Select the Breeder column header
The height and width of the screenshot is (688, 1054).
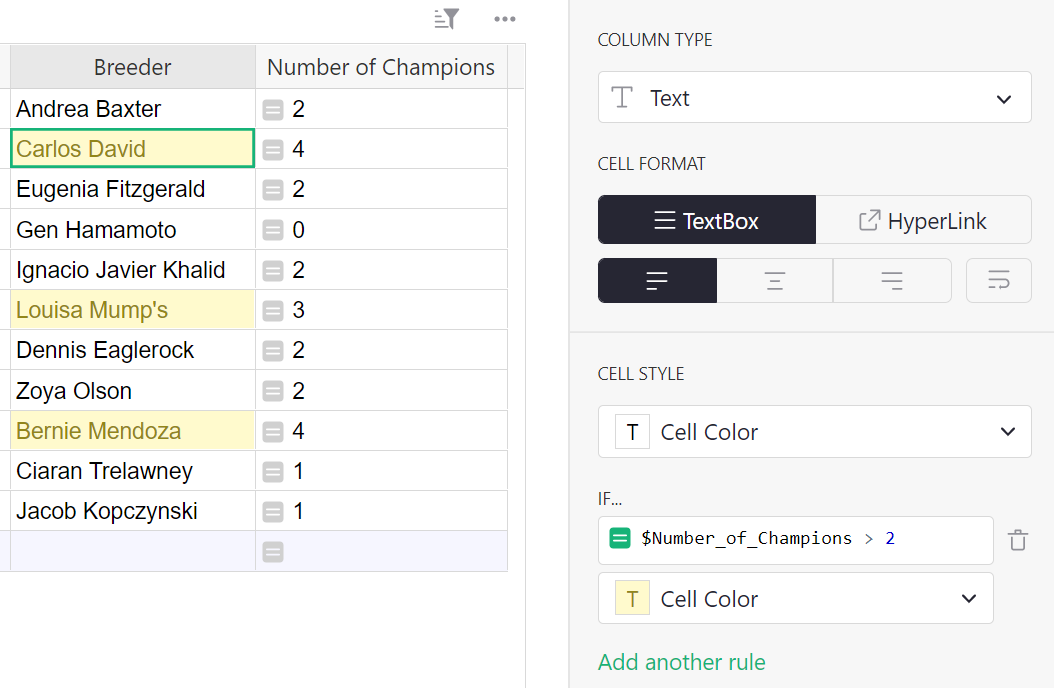130,66
